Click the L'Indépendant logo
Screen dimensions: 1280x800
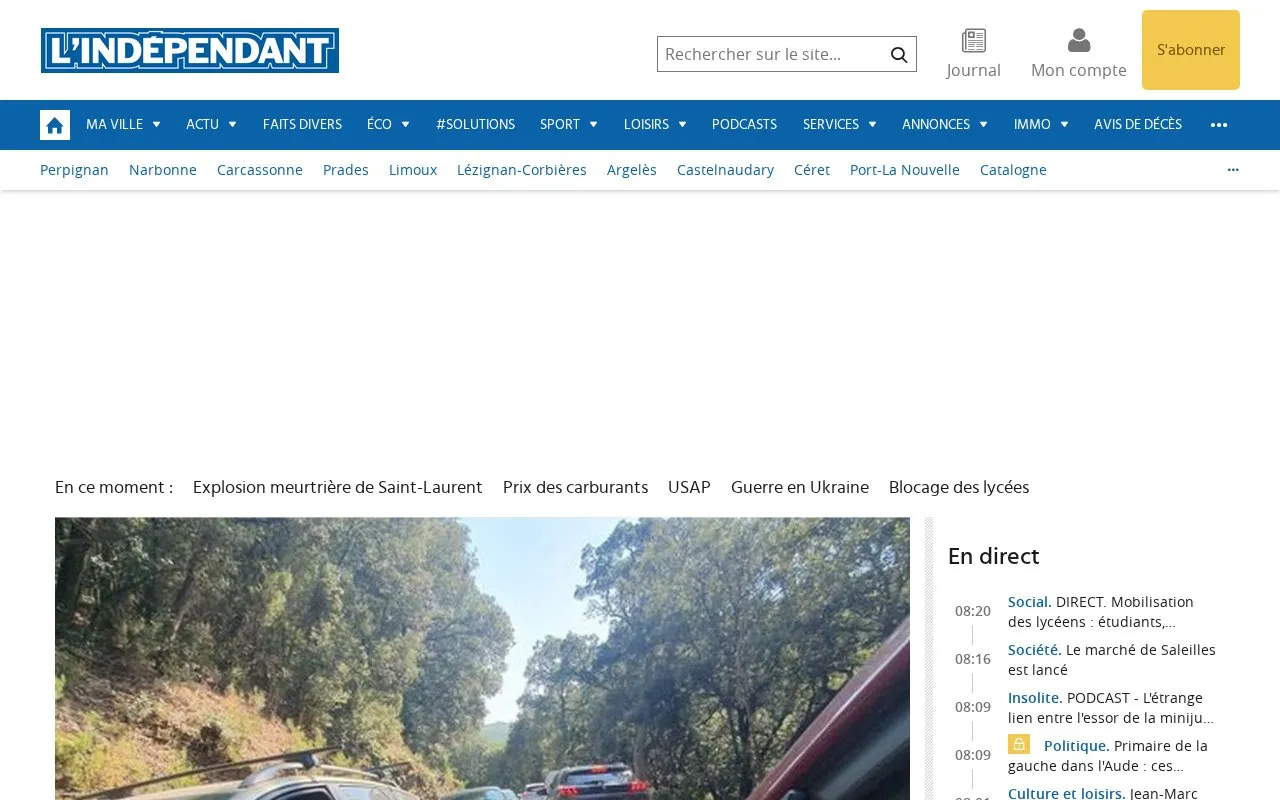pyautogui.click(x=190, y=50)
